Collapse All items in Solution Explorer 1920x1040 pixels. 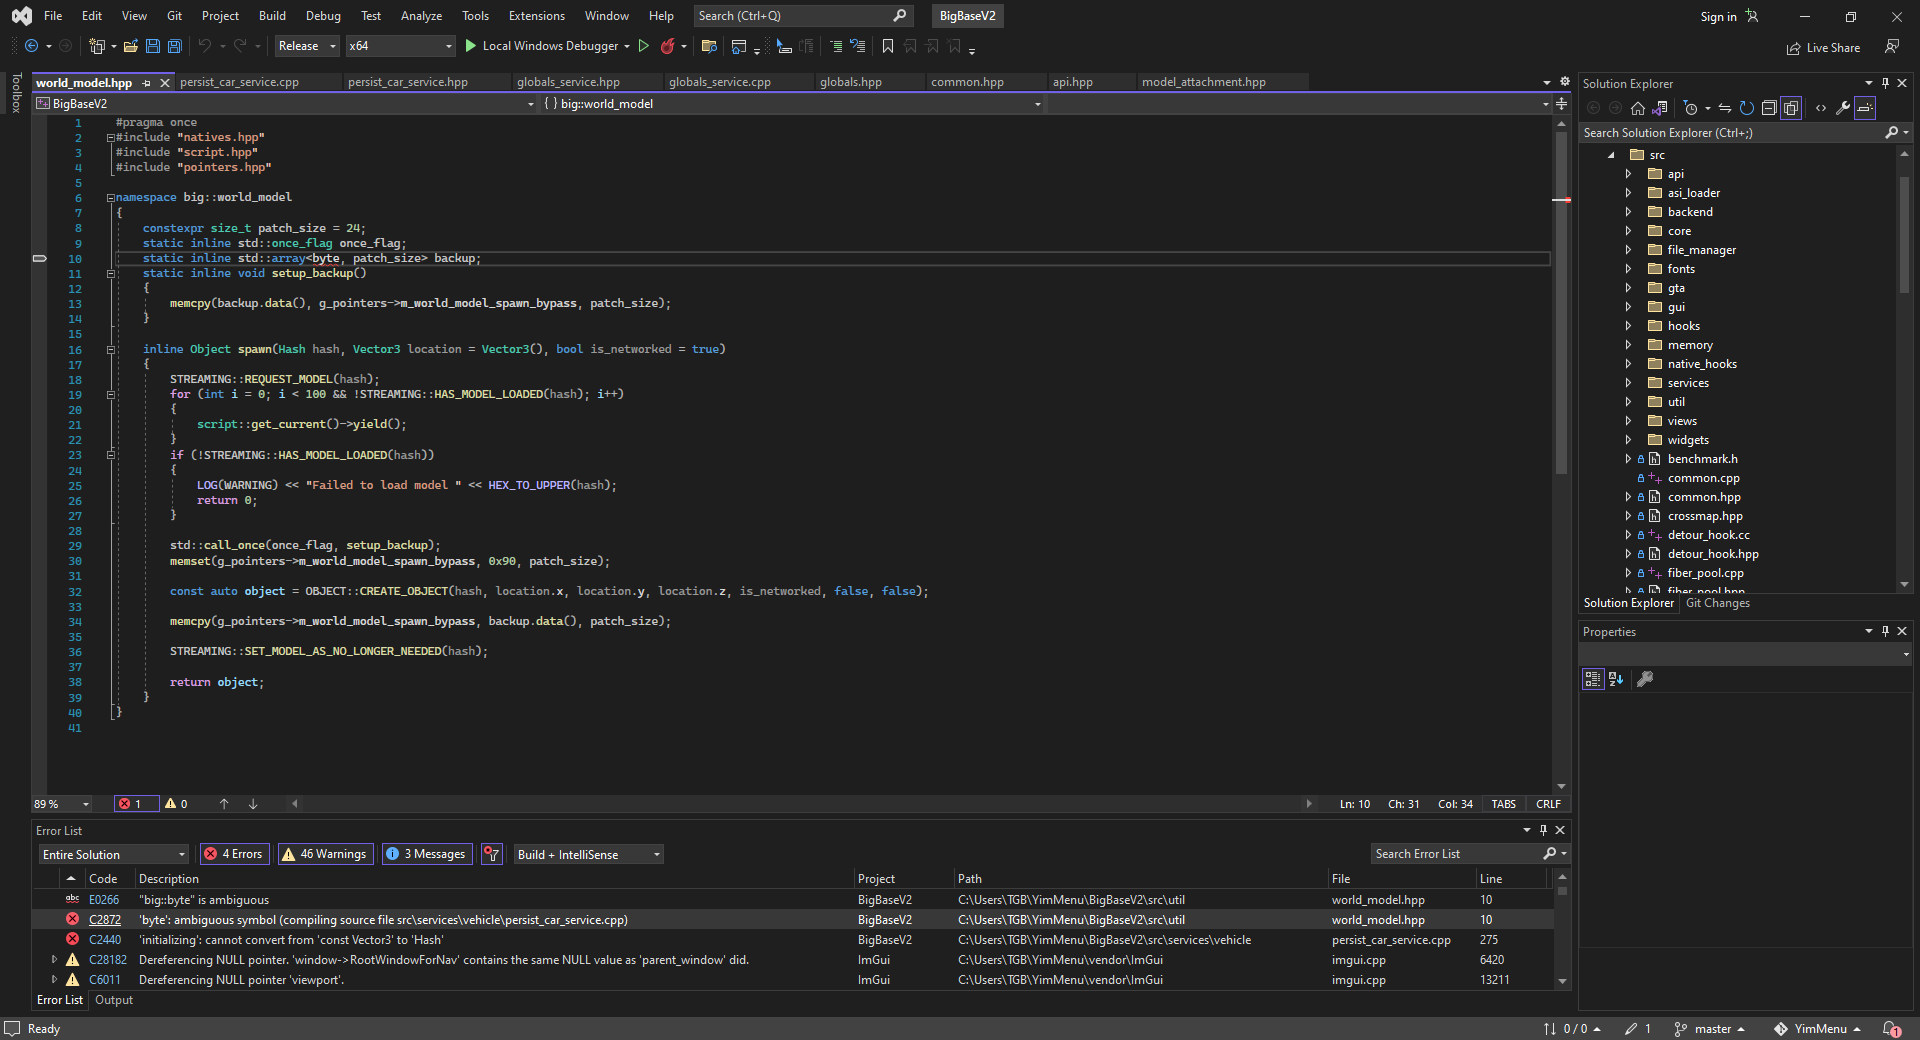pyautogui.click(x=1770, y=108)
